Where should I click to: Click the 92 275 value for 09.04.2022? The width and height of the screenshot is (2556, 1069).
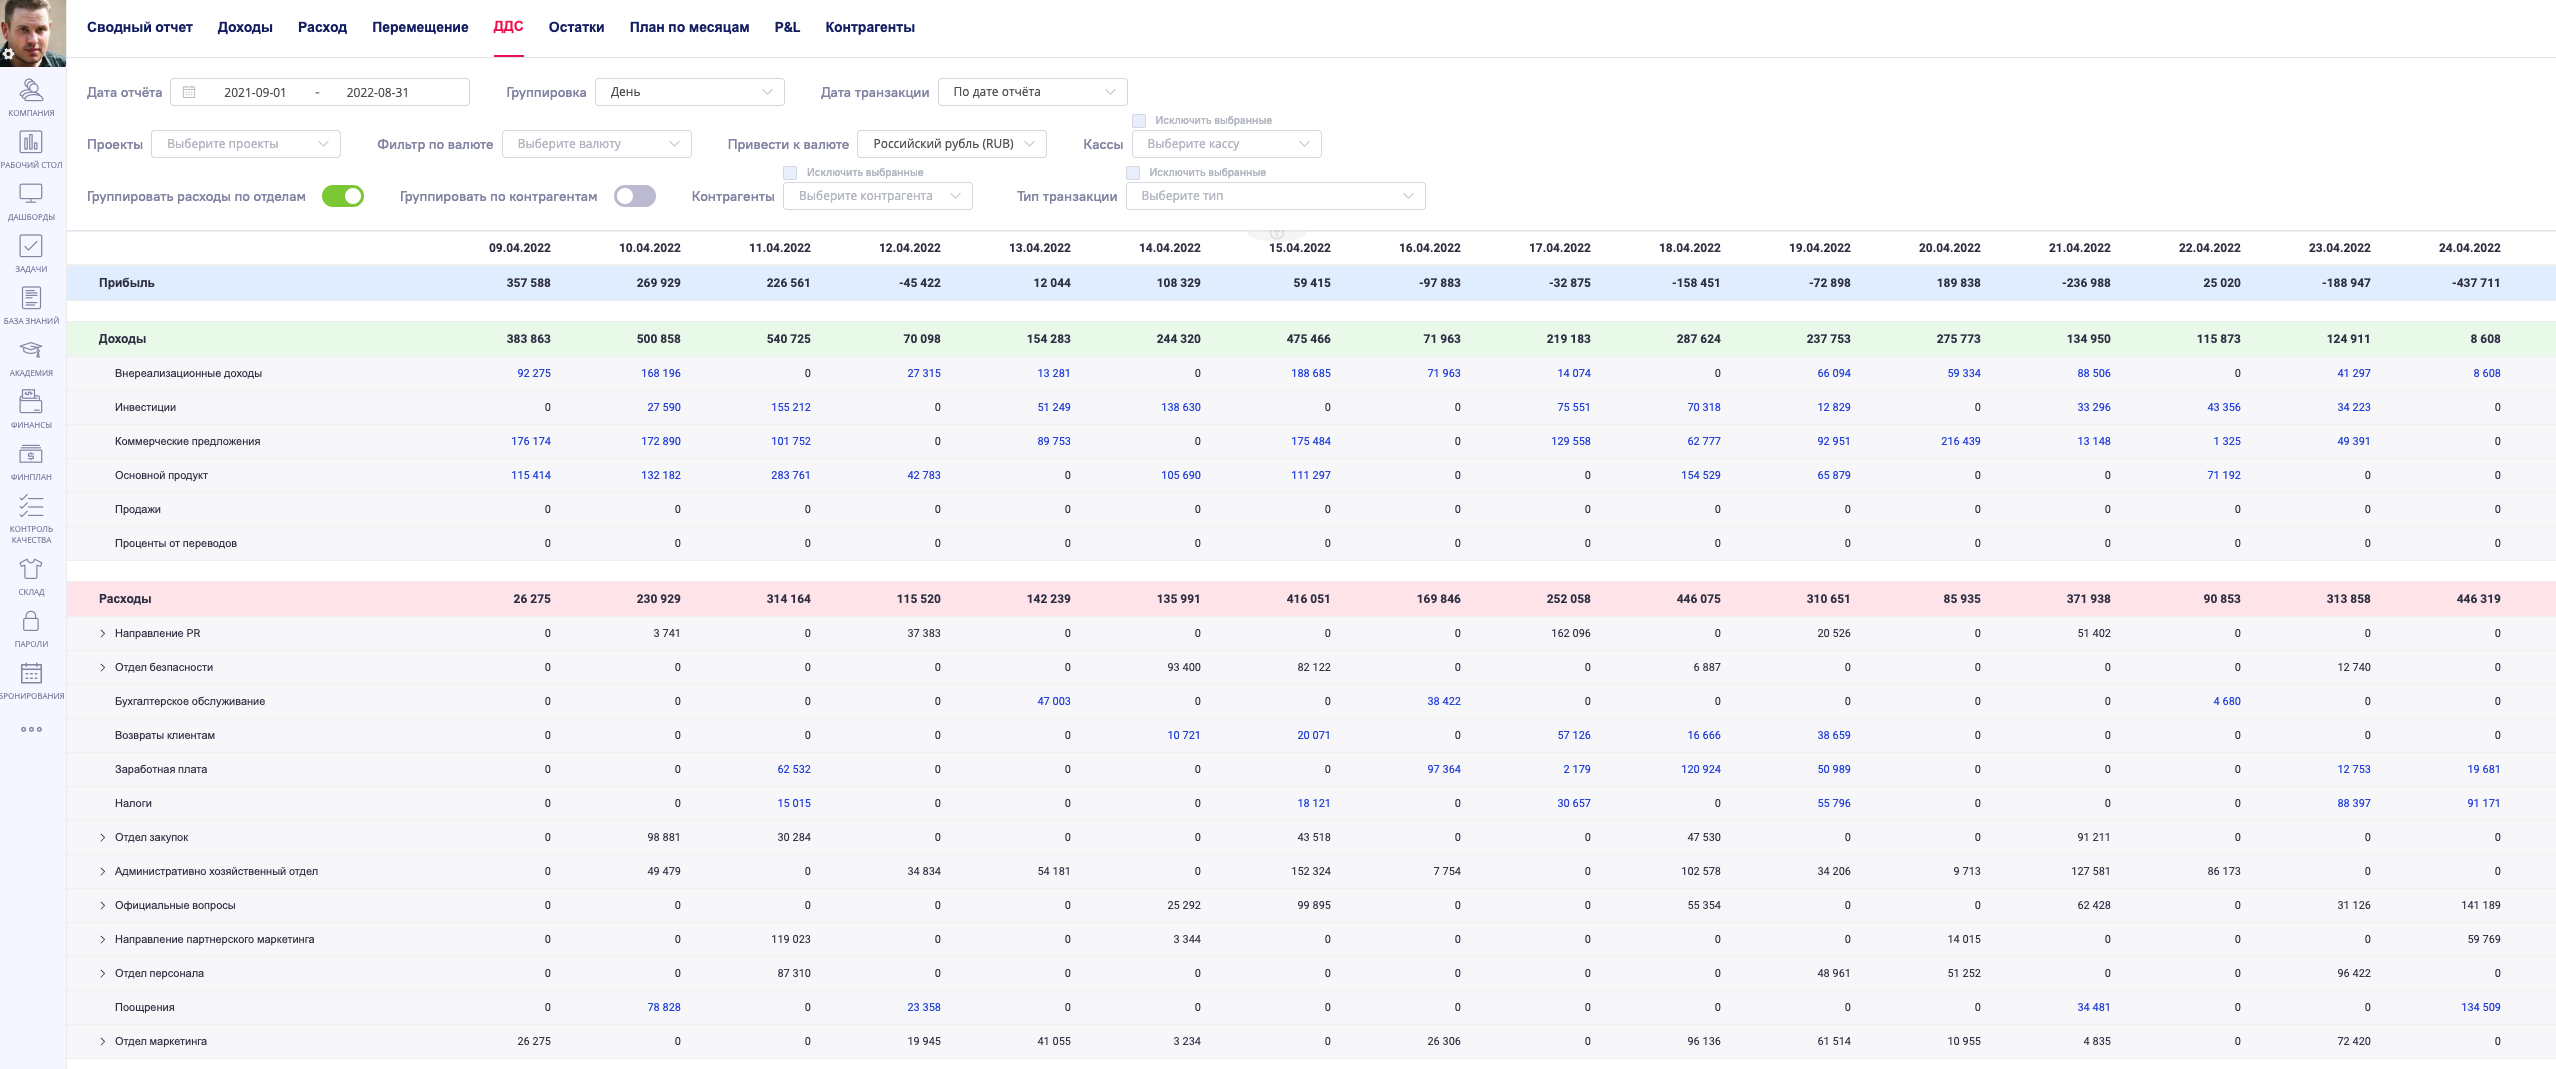533,373
